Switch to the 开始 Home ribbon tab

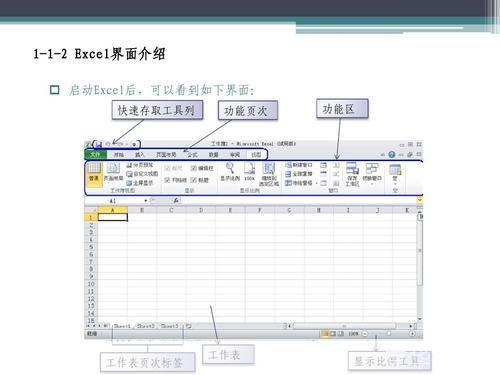[x=118, y=155]
